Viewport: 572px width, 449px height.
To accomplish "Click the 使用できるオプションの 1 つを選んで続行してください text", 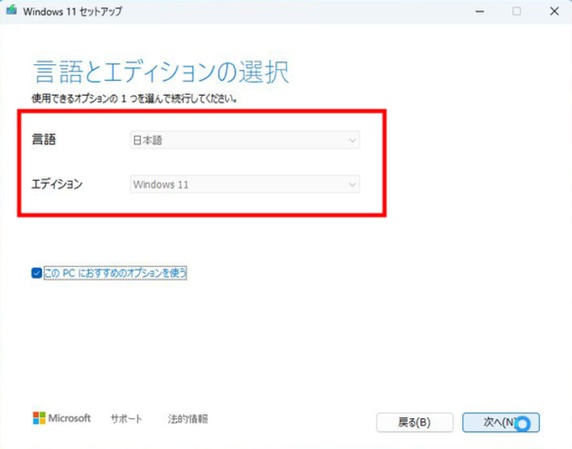I will point(134,98).
